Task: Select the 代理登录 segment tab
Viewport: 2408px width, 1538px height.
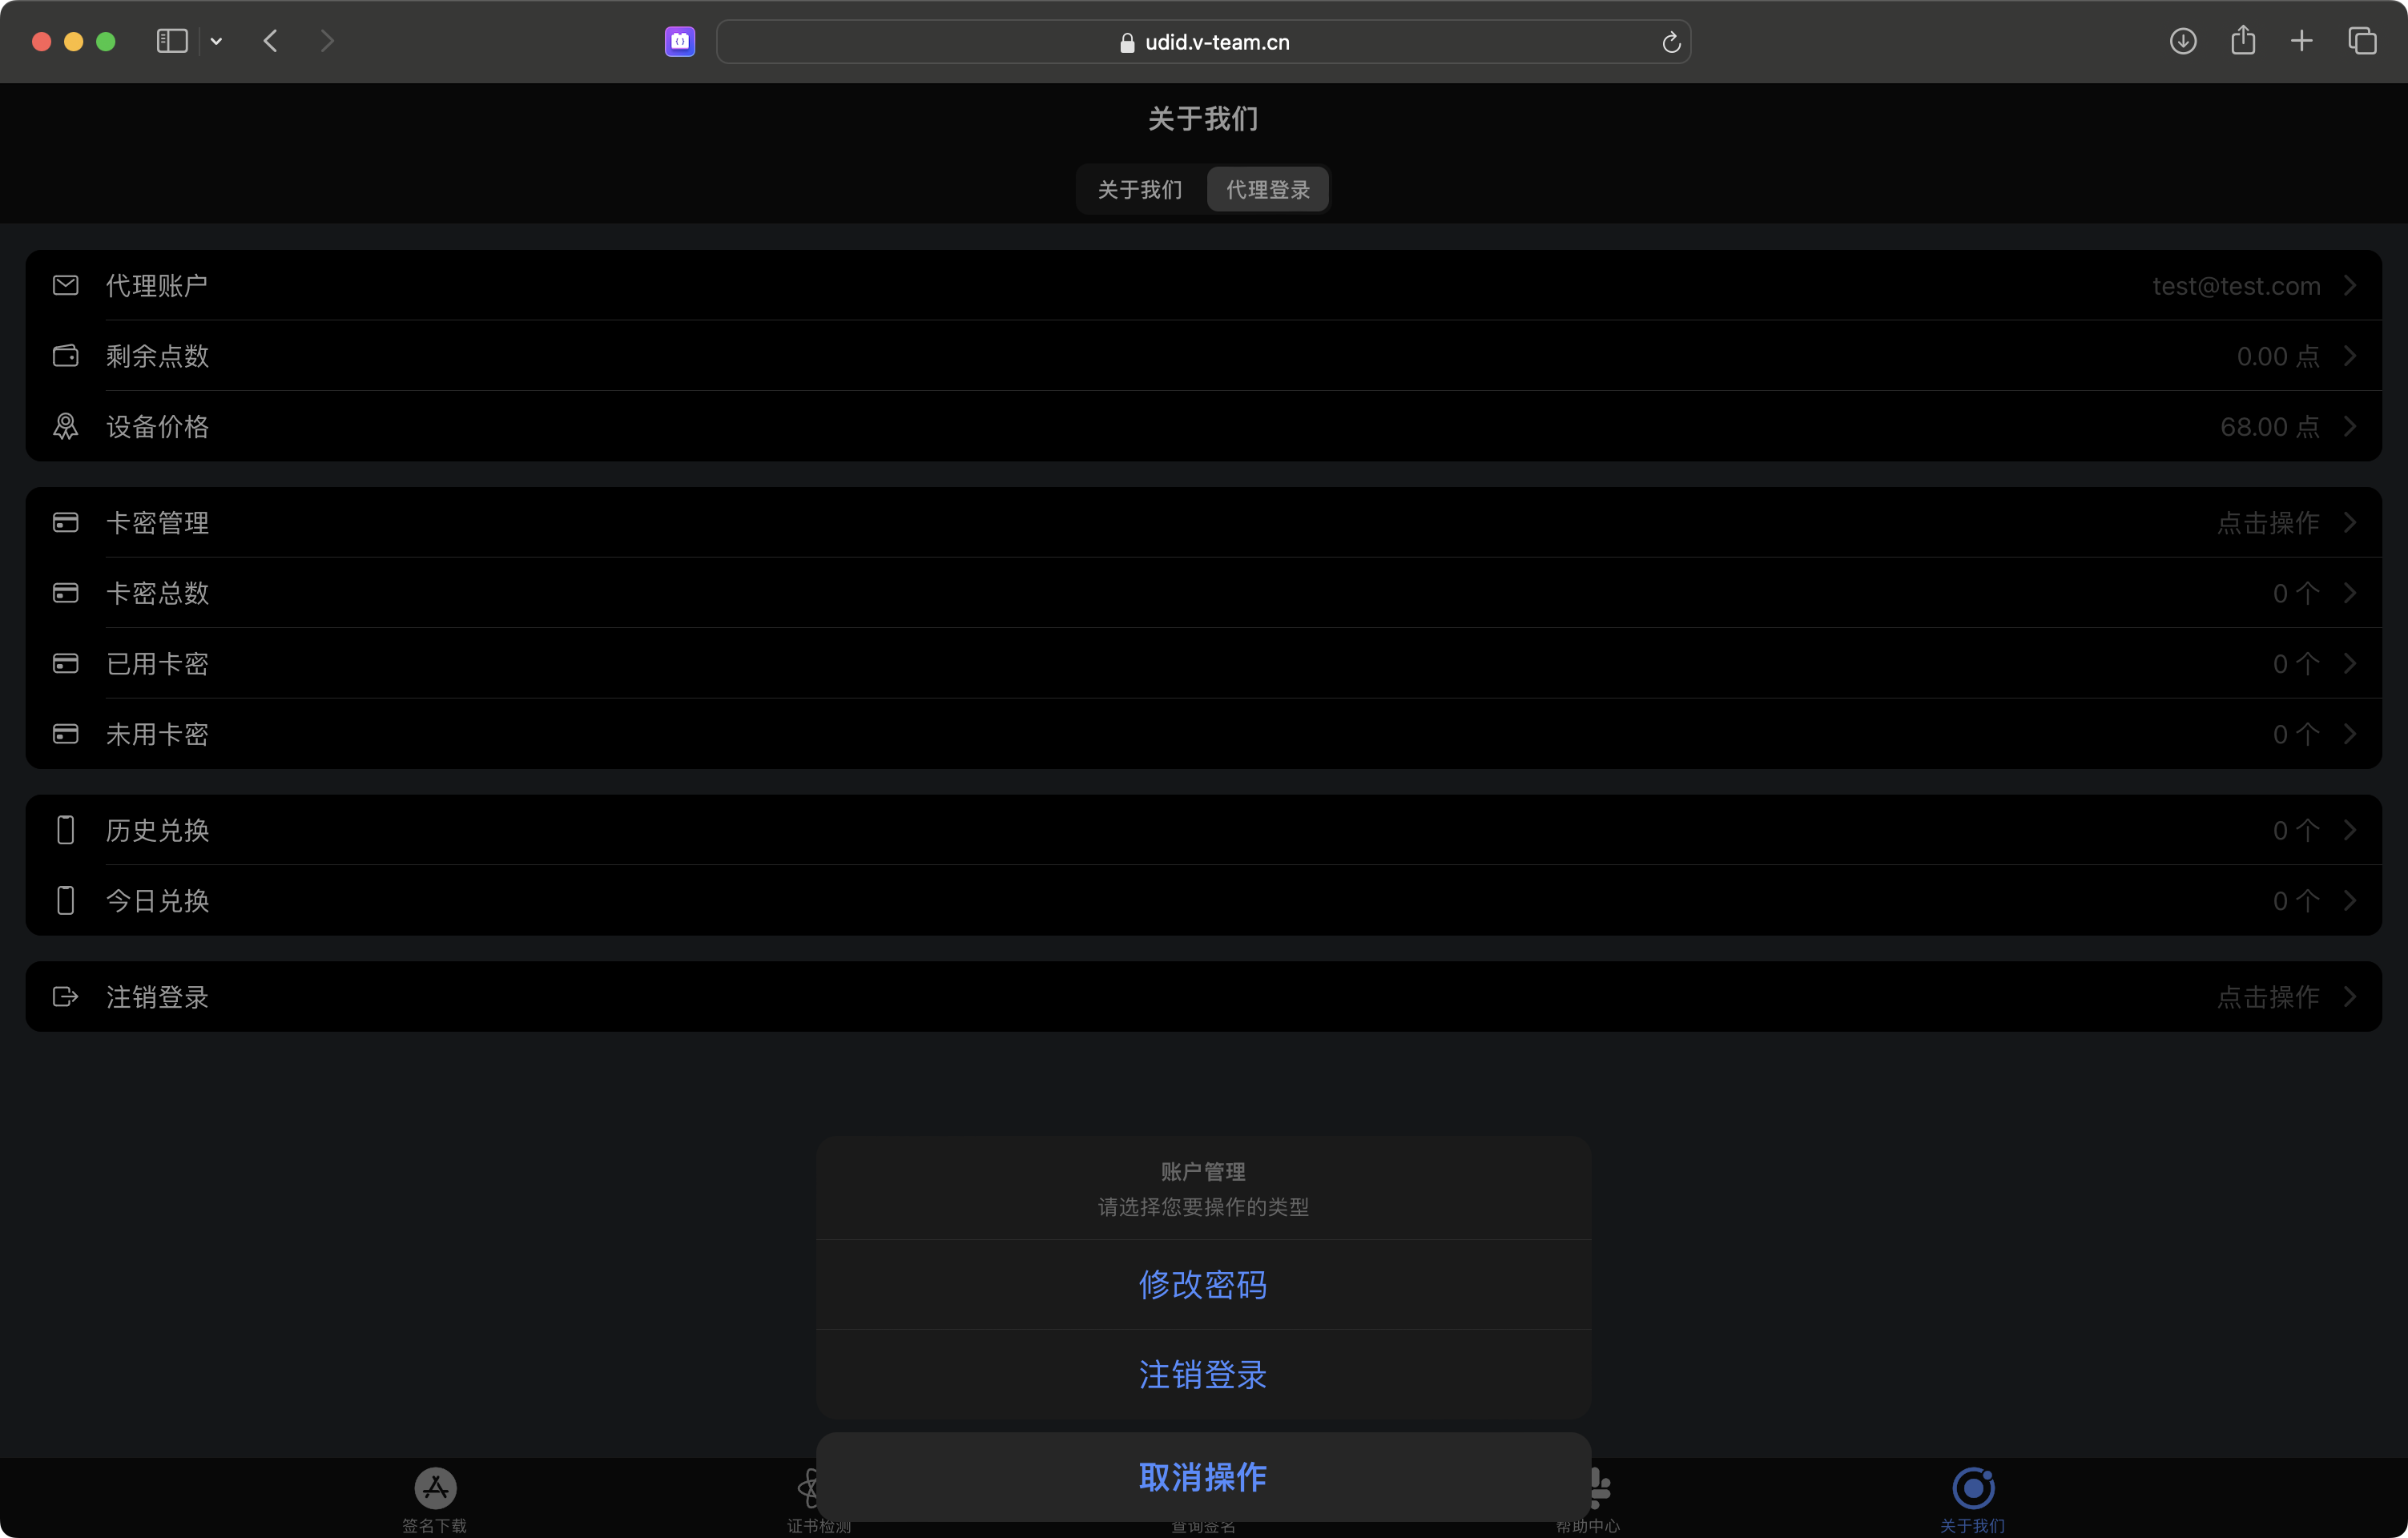Action: pyautogui.click(x=1268, y=189)
